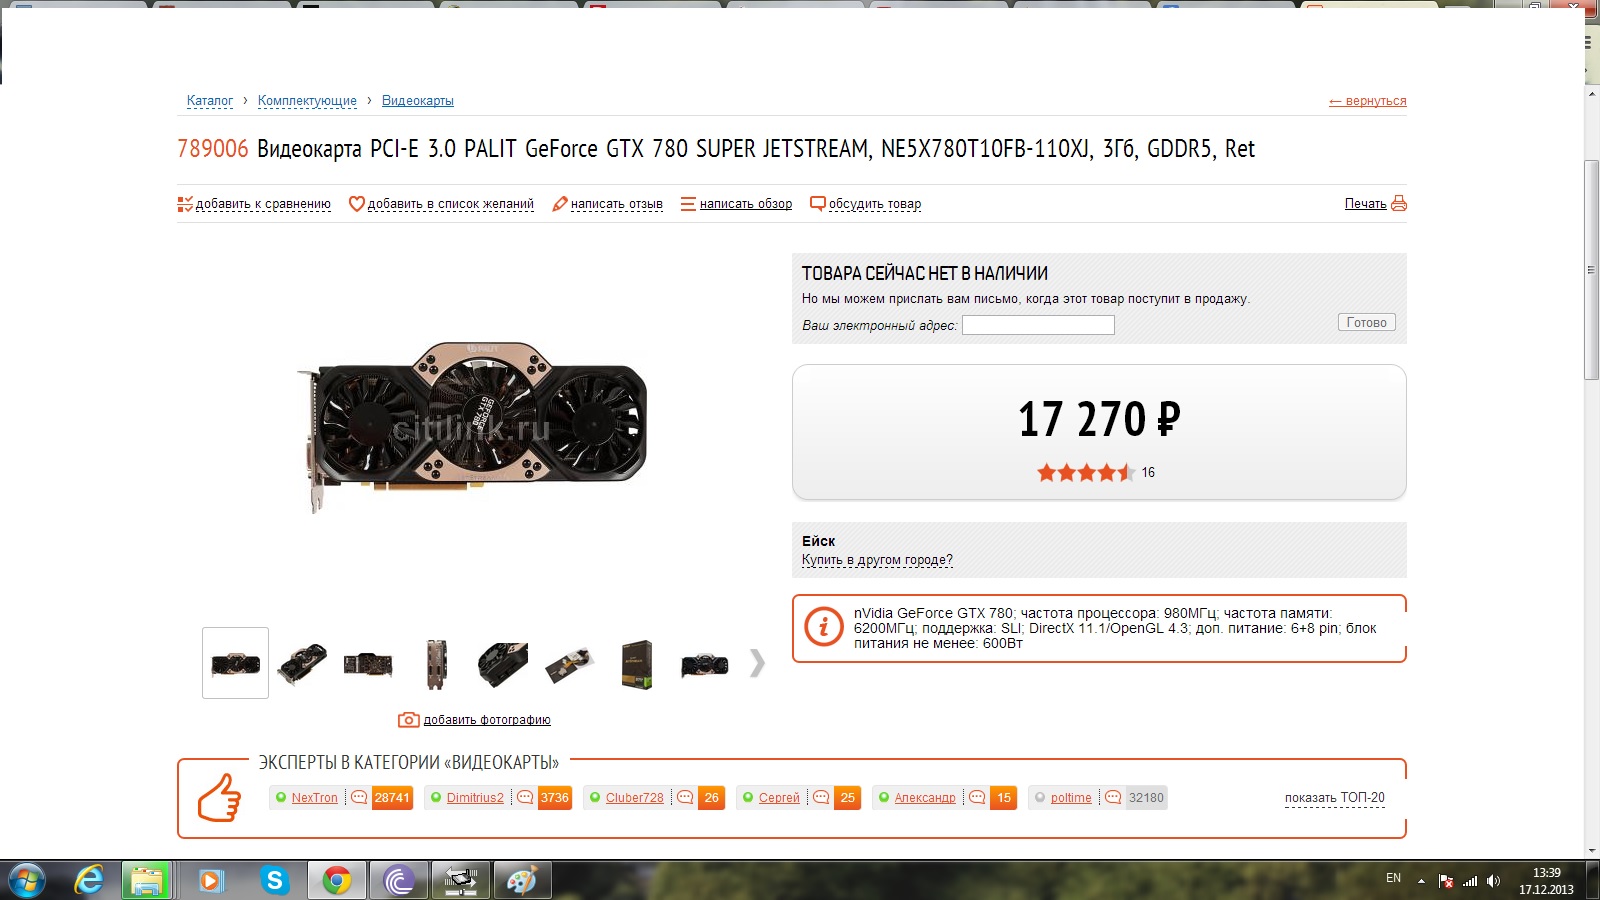Screen dimensions: 1600x900
Task: Show next product thumbnails with arrow
Action: pos(757,663)
